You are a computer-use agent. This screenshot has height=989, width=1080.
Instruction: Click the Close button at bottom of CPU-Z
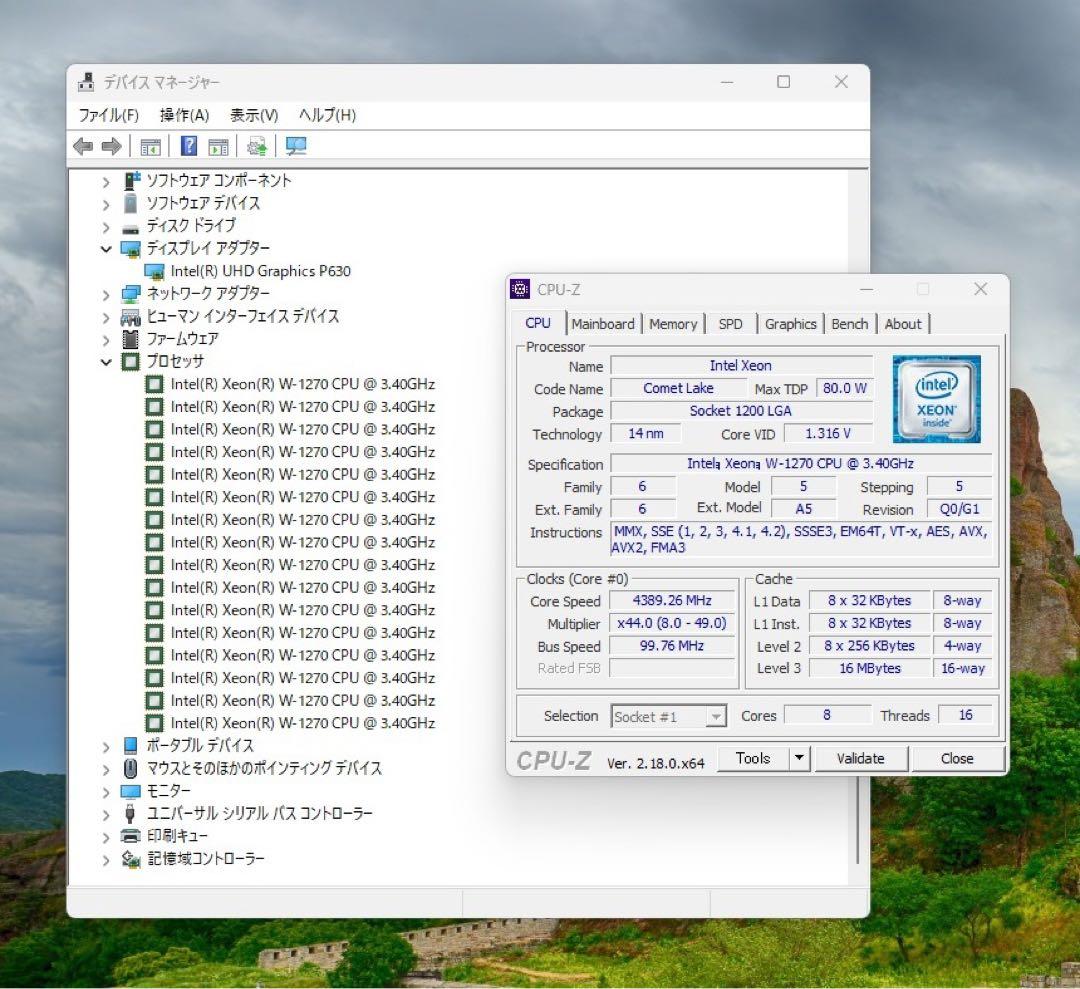[957, 758]
